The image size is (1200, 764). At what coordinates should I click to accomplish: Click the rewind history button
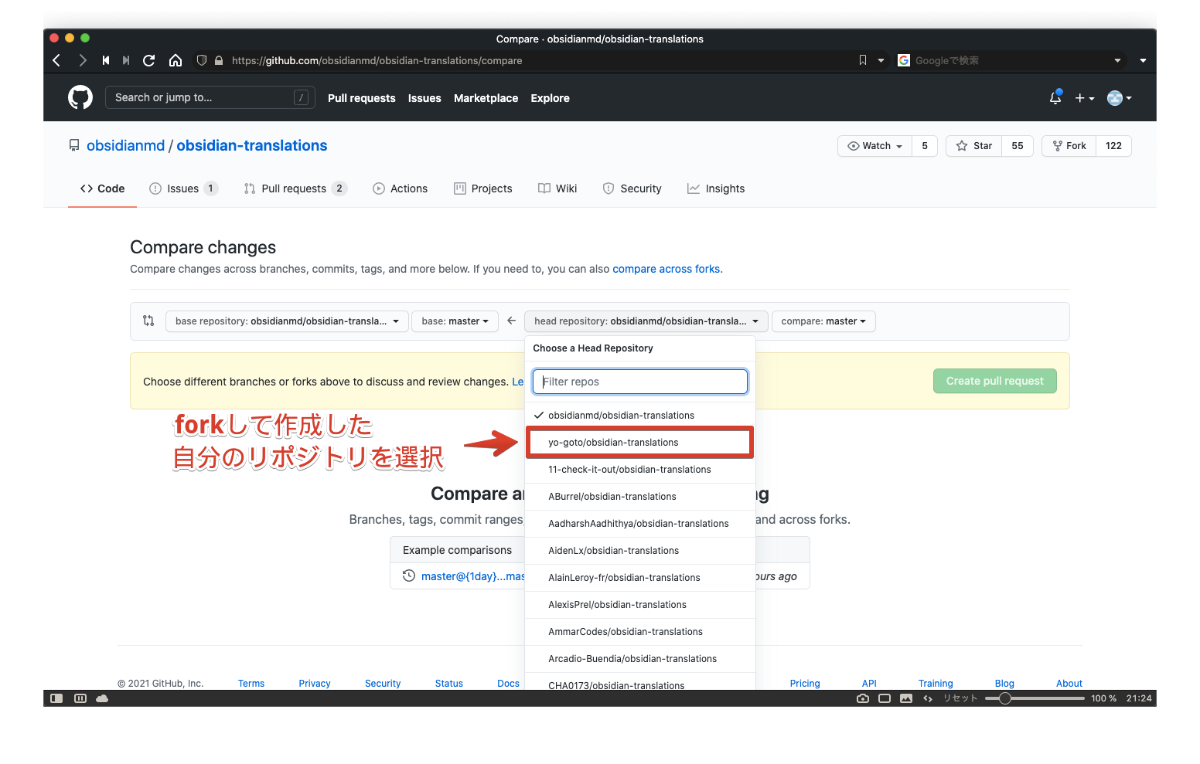point(106,60)
